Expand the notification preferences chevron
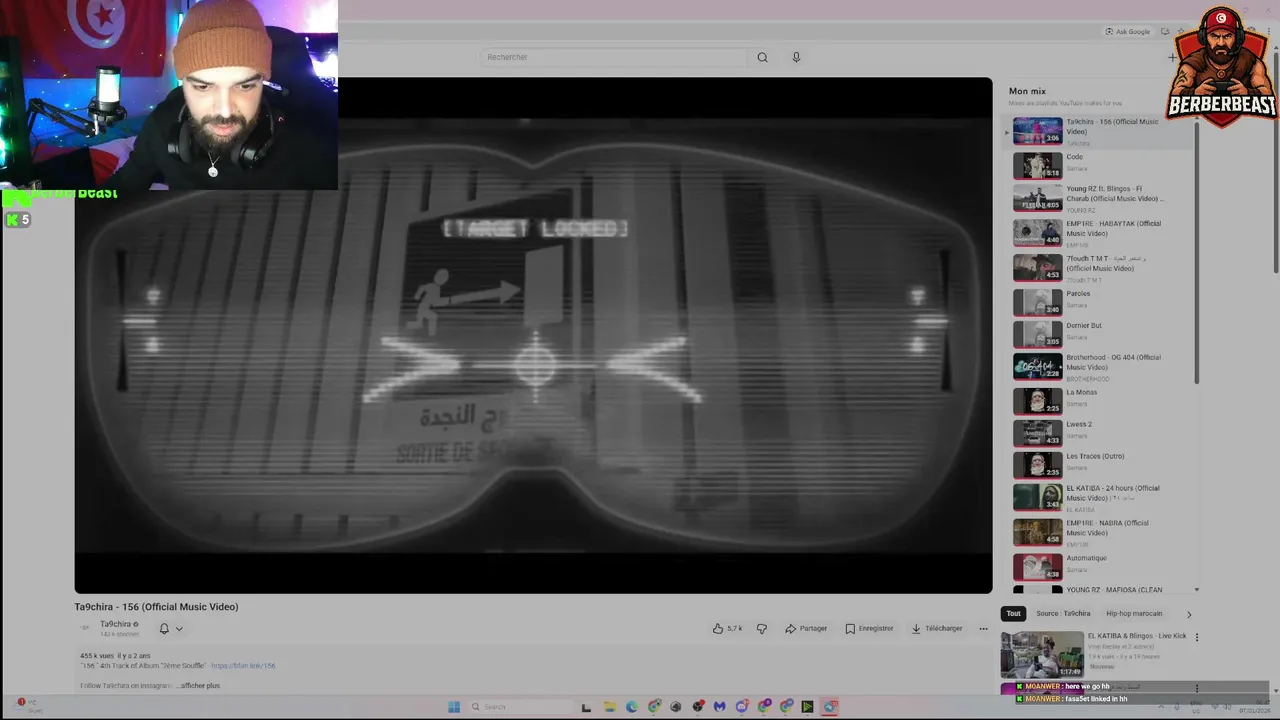Viewport: 1280px width, 720px height. tap(179, 628)
